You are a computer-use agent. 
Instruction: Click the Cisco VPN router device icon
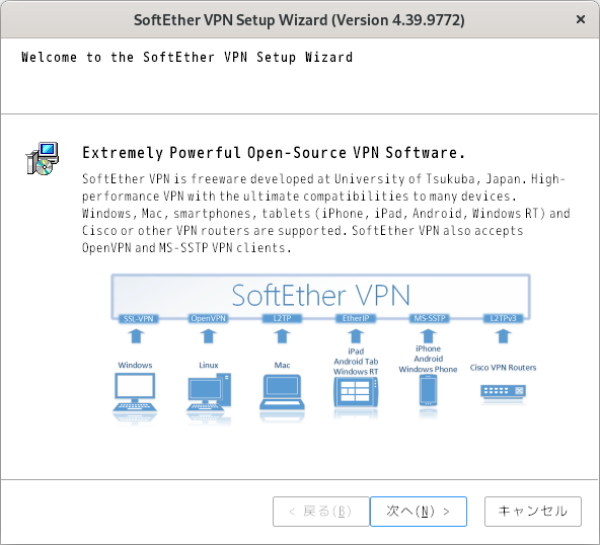(503, 392)
